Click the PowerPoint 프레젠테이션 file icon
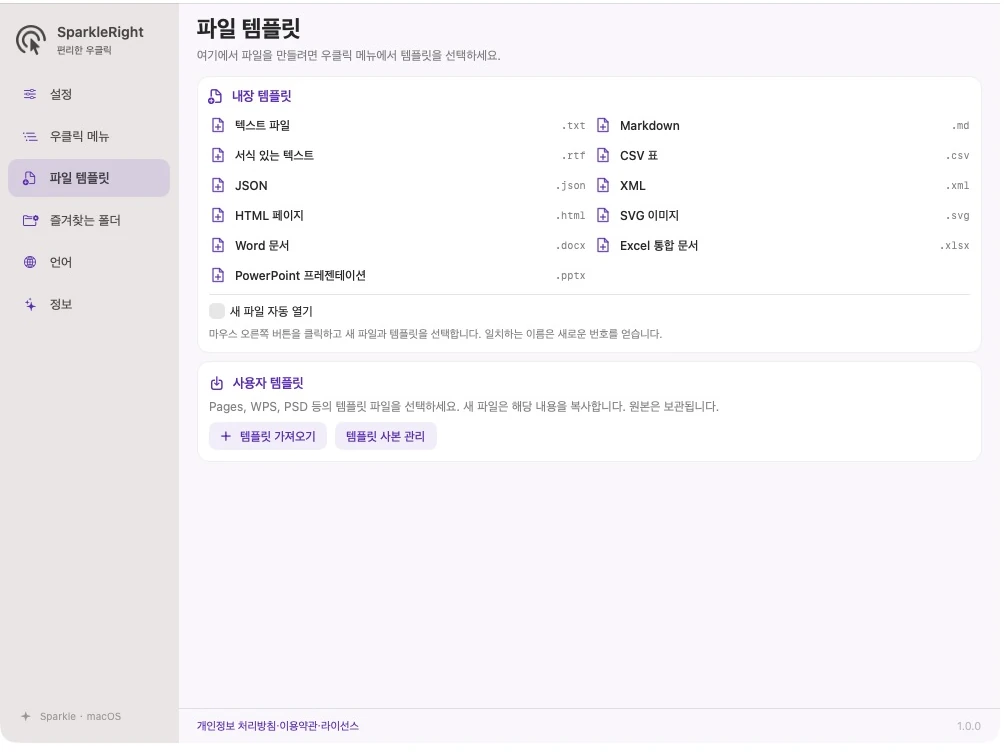 pos(218,276)
